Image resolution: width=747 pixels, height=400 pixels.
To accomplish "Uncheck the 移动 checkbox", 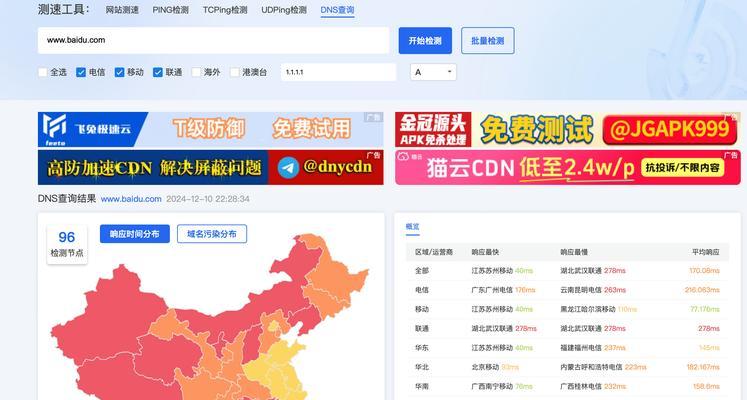I will (119, 72).
